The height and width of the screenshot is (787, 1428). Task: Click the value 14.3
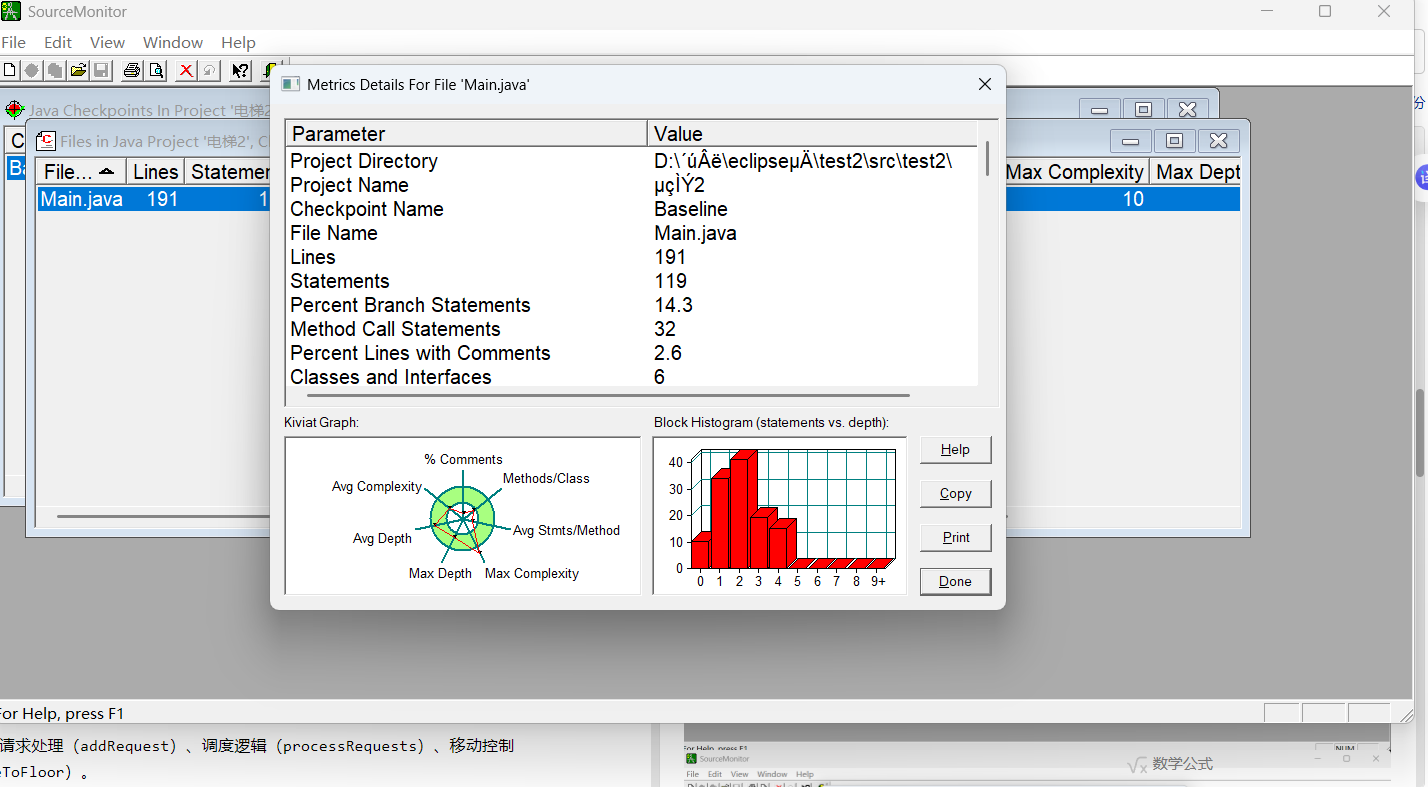tap(674, 305)
